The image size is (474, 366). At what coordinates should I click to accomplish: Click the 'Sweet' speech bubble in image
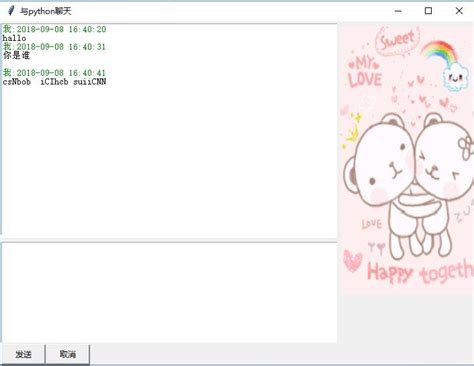[398, 41]
